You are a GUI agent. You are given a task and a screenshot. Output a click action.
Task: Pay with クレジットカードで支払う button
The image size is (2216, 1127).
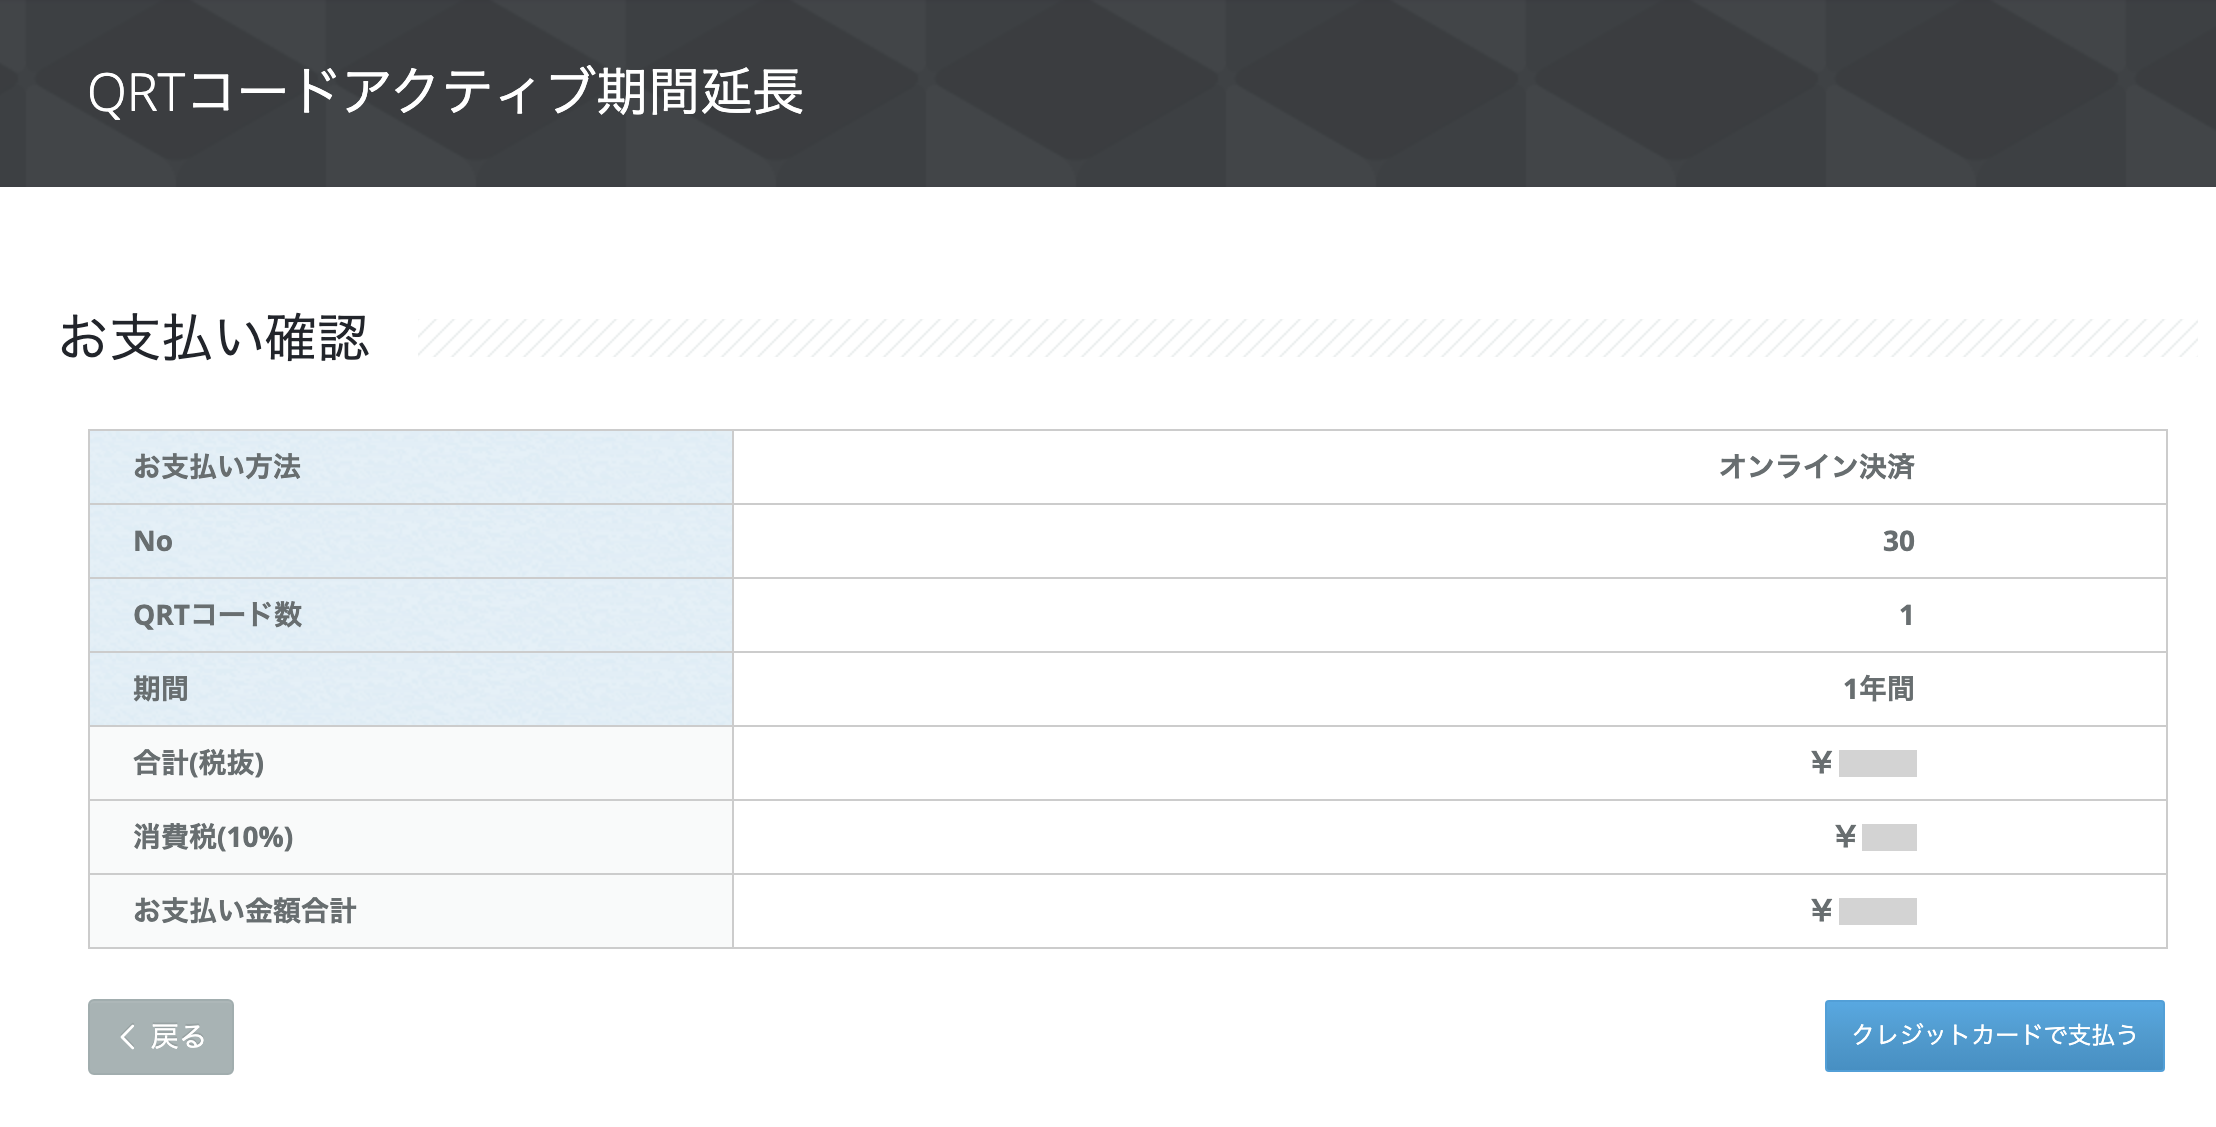coord(1994,1036)
